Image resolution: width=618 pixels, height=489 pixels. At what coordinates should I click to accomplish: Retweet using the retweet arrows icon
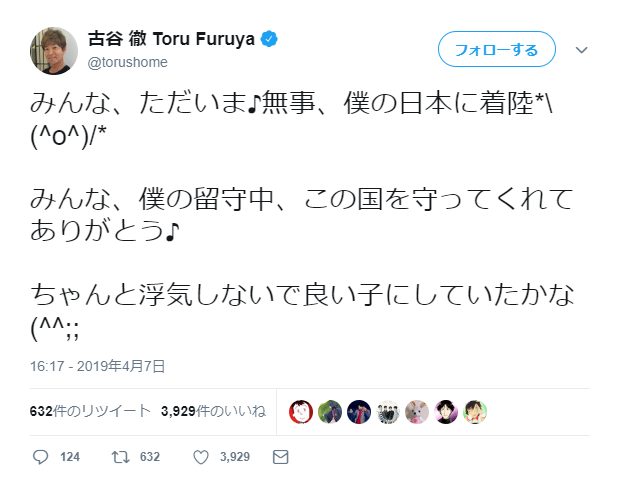120,457
